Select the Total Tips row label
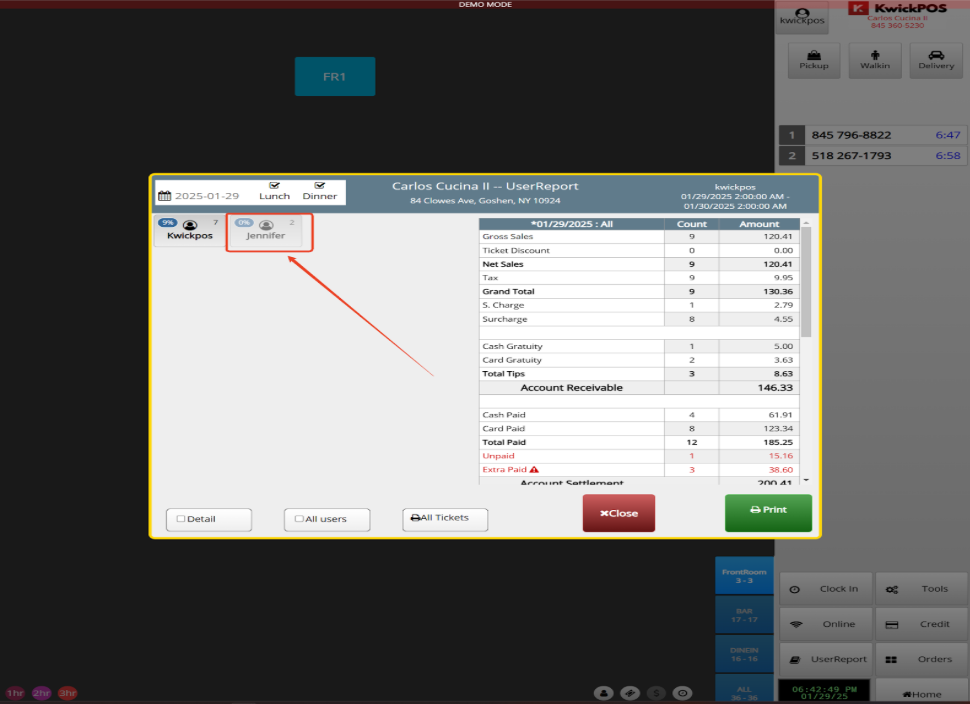 (x=504, y=374)
